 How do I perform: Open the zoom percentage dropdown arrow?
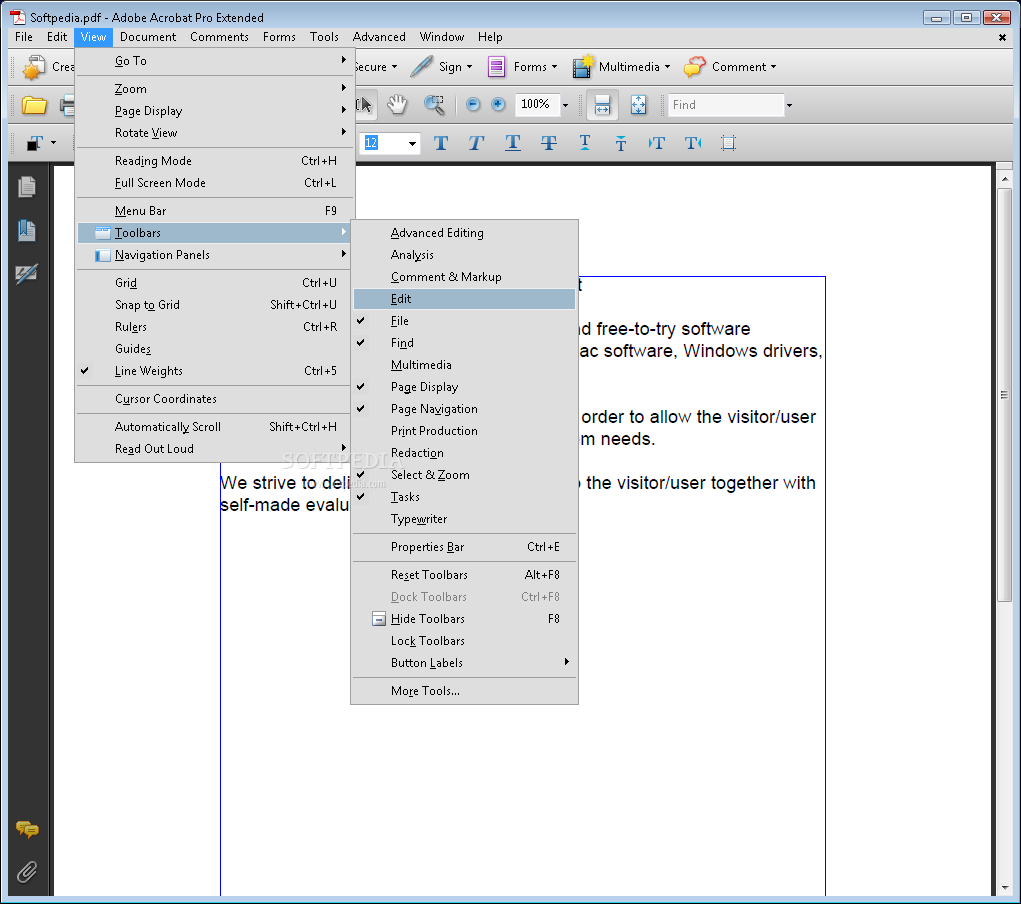[565, 105]
